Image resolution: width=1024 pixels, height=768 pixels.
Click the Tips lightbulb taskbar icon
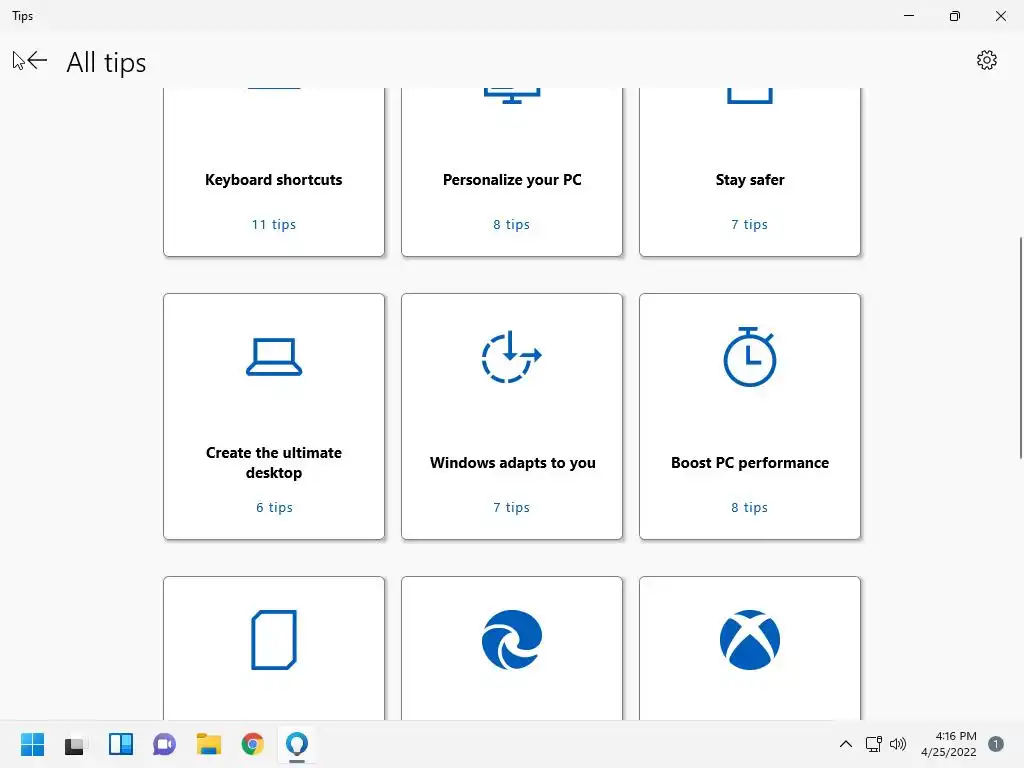[296, 744]
